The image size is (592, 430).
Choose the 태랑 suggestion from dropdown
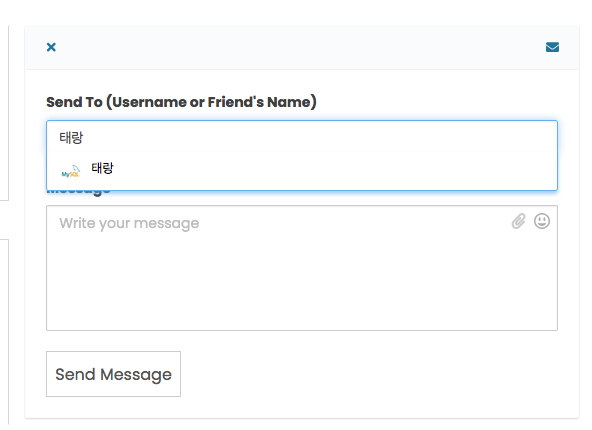[302, 170]
